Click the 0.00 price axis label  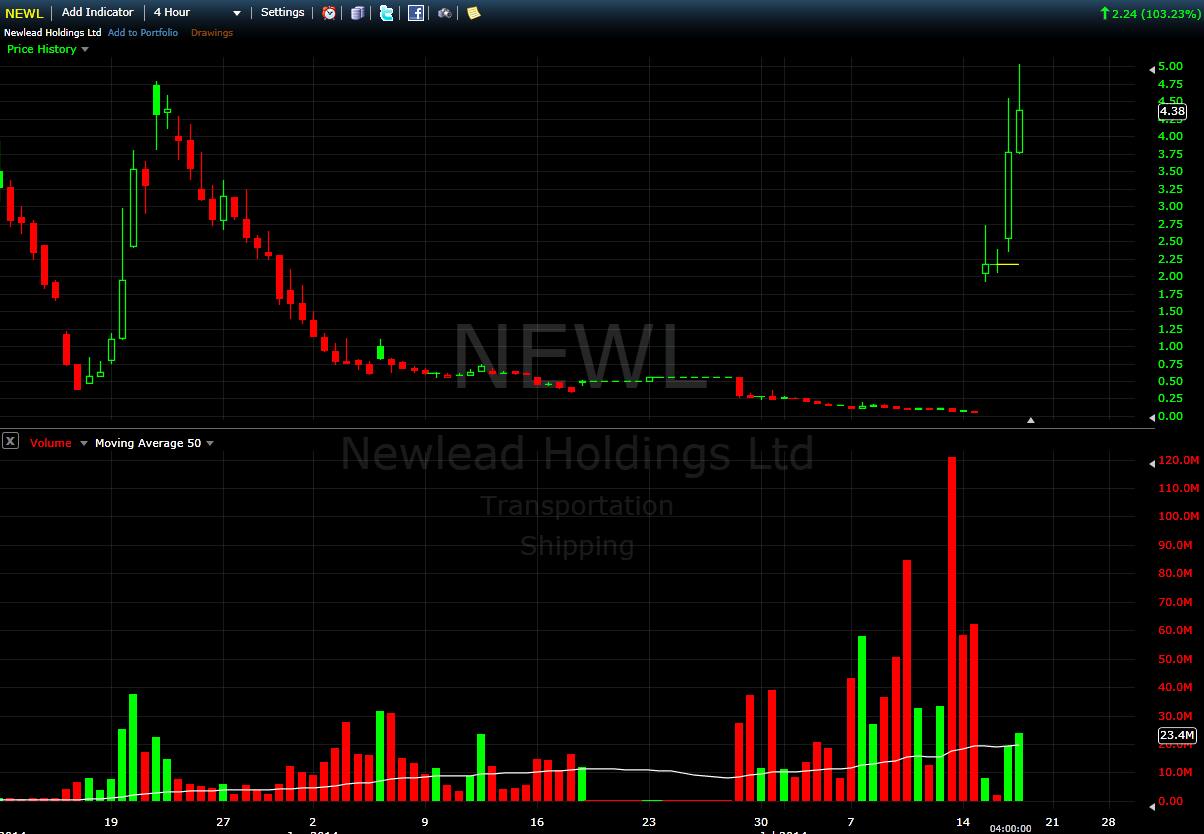[1171, 416]
